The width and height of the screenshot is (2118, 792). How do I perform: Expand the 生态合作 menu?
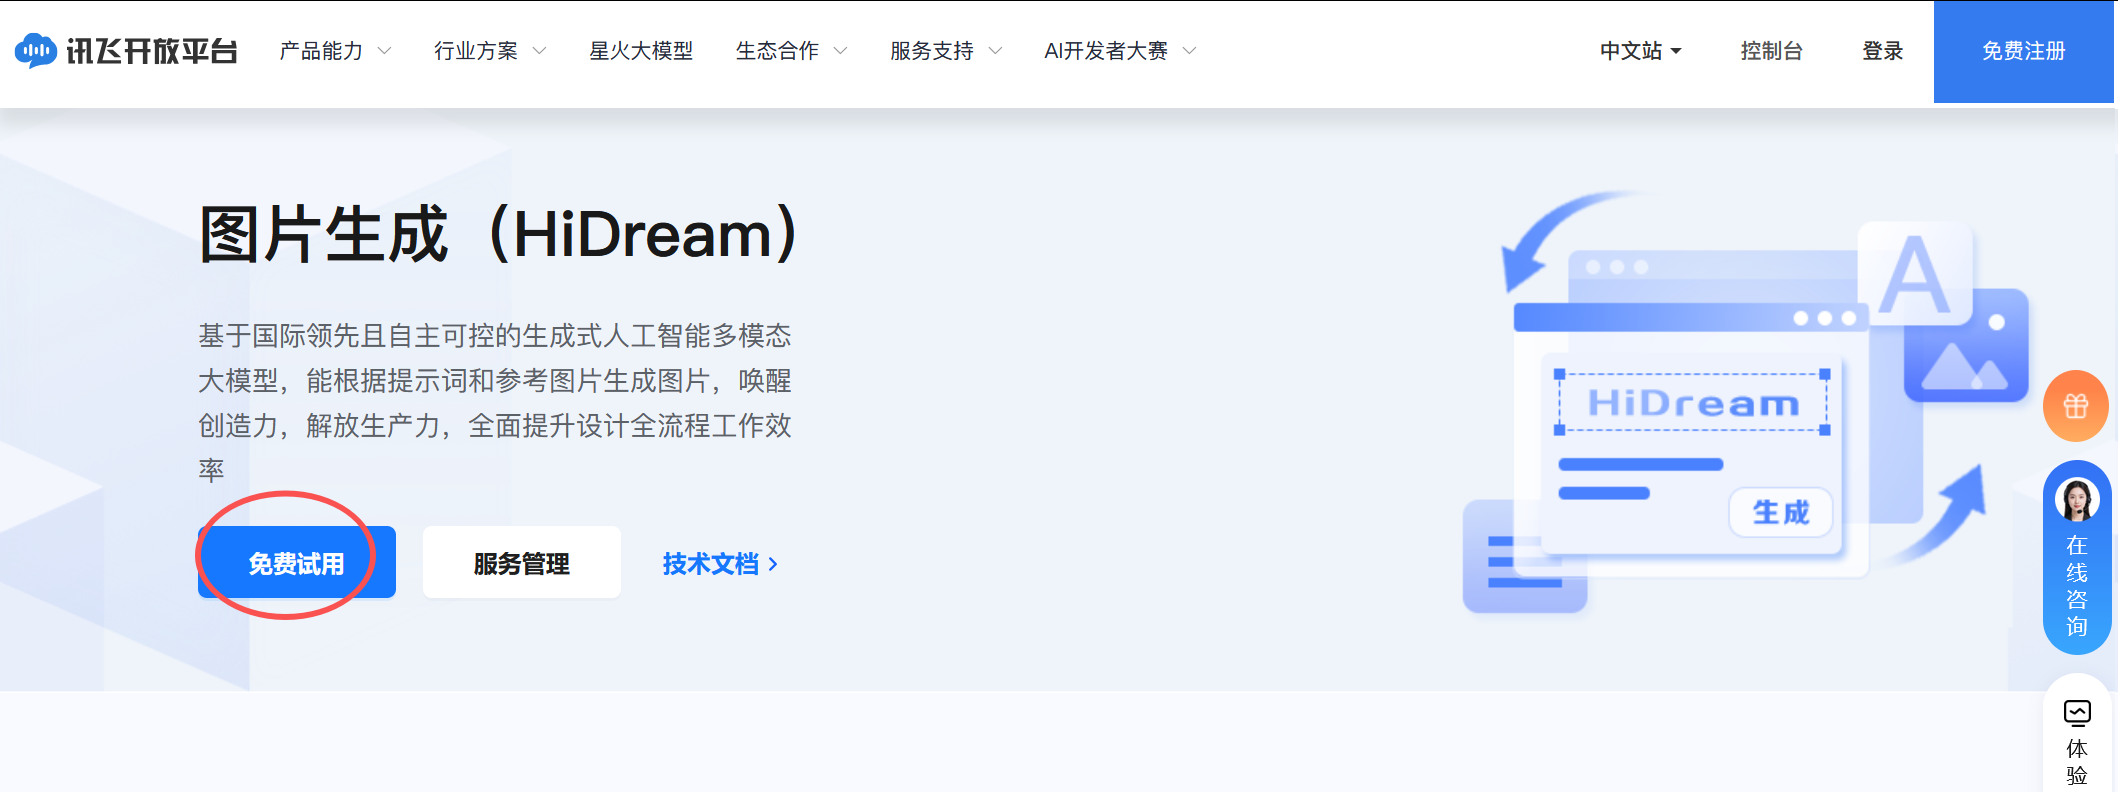791,51
